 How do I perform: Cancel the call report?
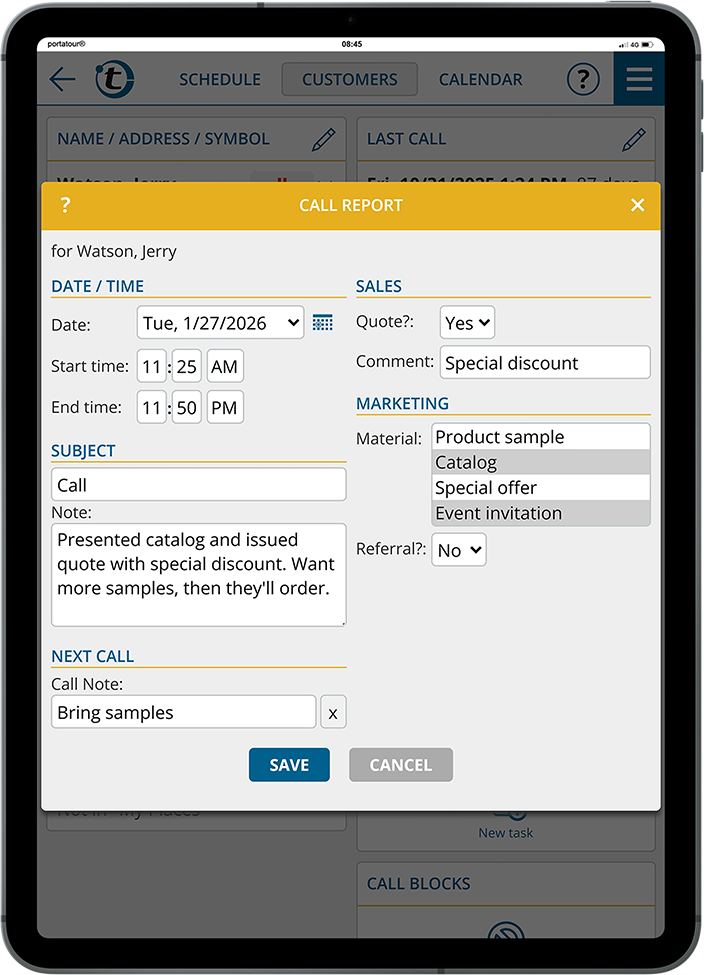point(400,765)
